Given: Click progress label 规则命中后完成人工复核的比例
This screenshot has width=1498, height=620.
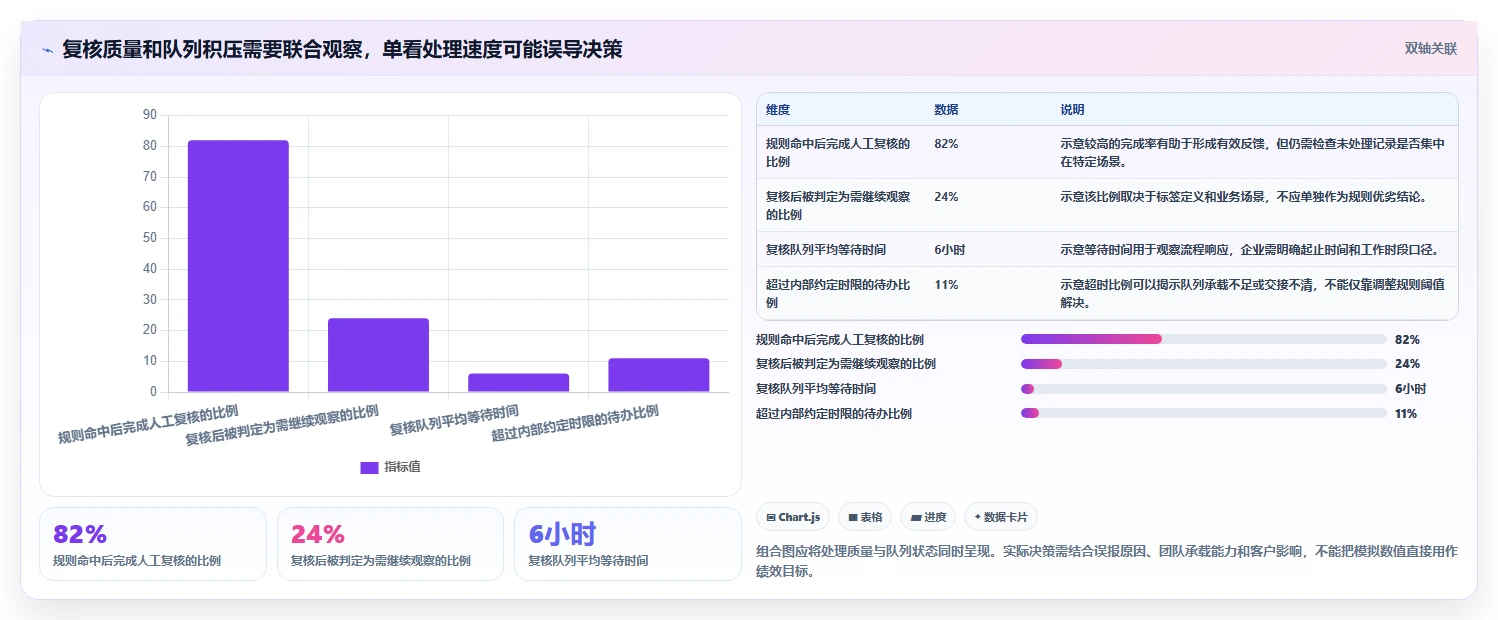Looking at the screenshot, I should click(x=840, y=340).
